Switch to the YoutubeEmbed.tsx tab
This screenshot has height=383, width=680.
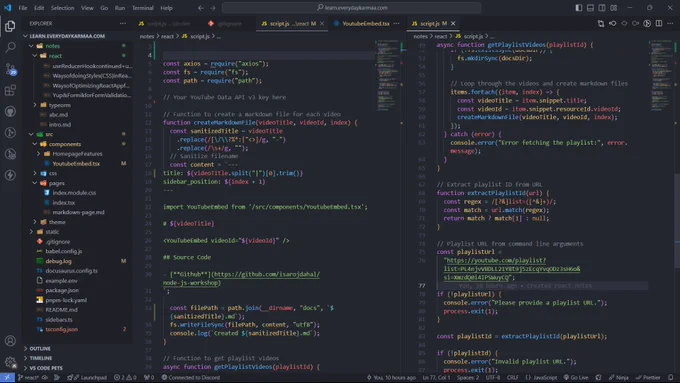pos(362,23)
